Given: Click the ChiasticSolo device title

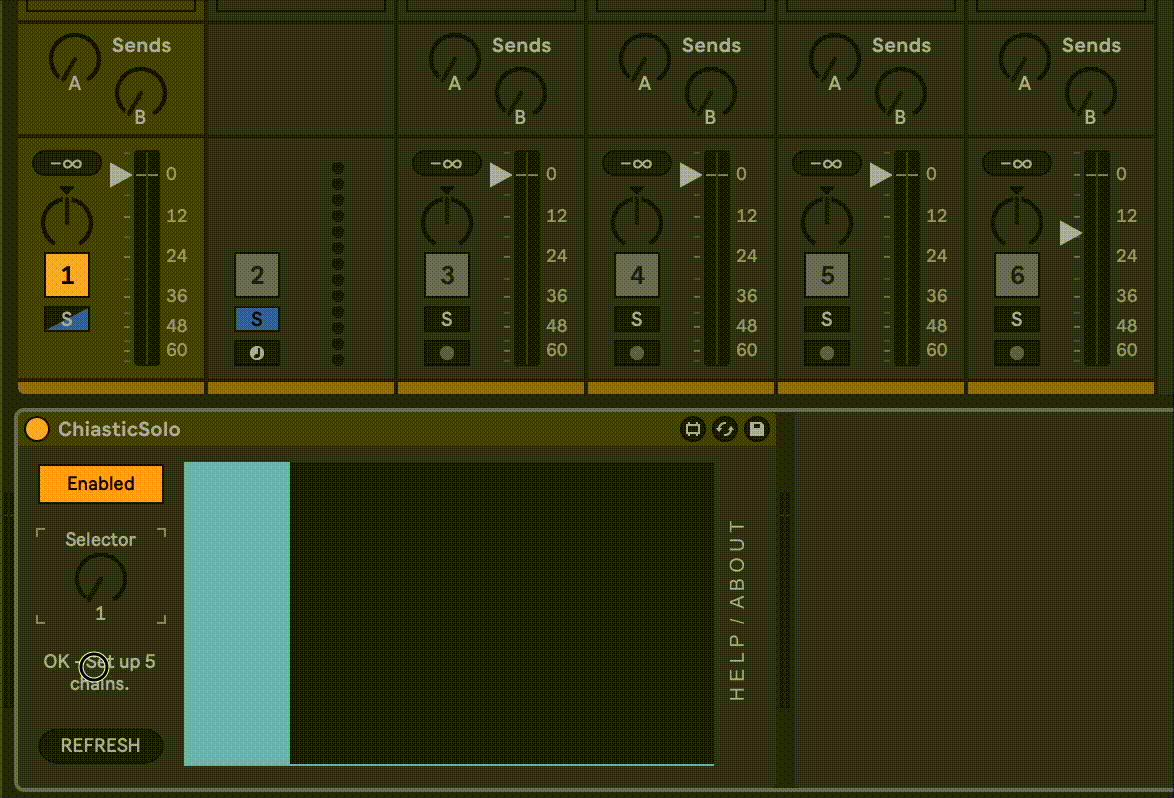Looking at the screenshot, I should [x=119, y=430].
